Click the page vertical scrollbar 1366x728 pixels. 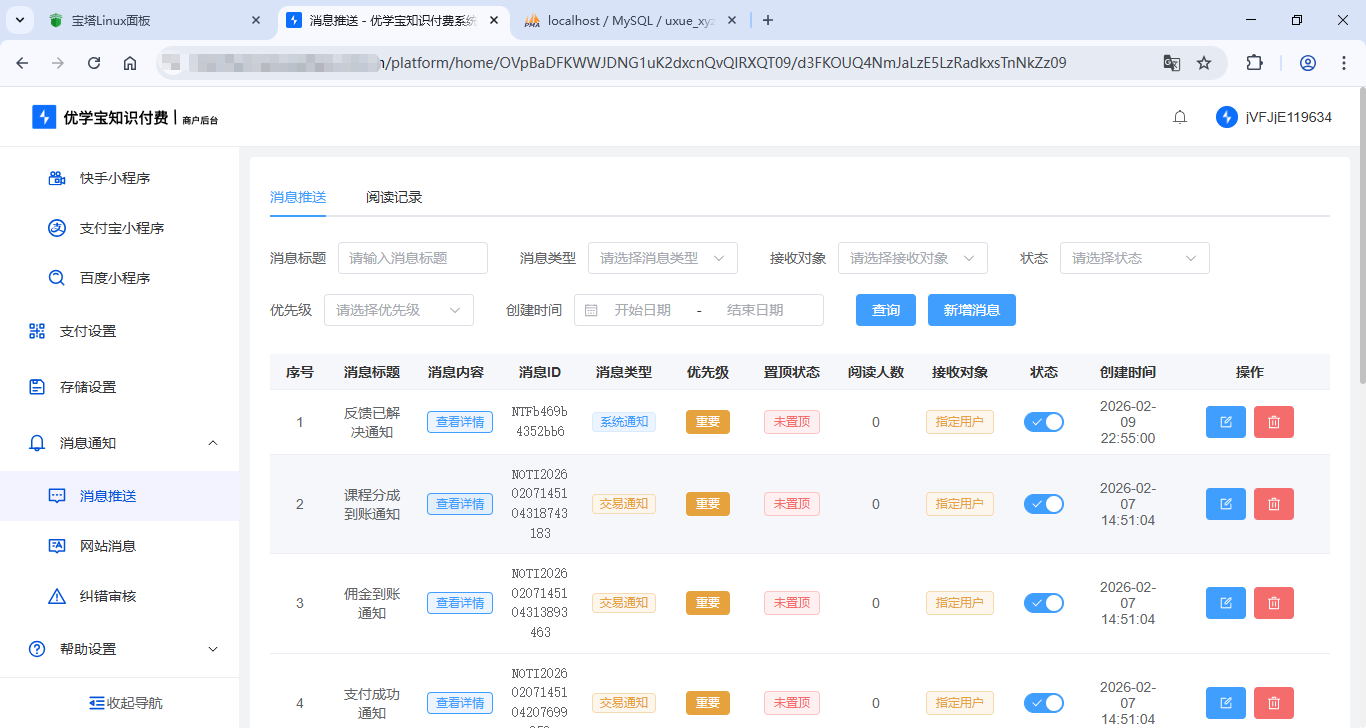click(x=1360, y=235)
